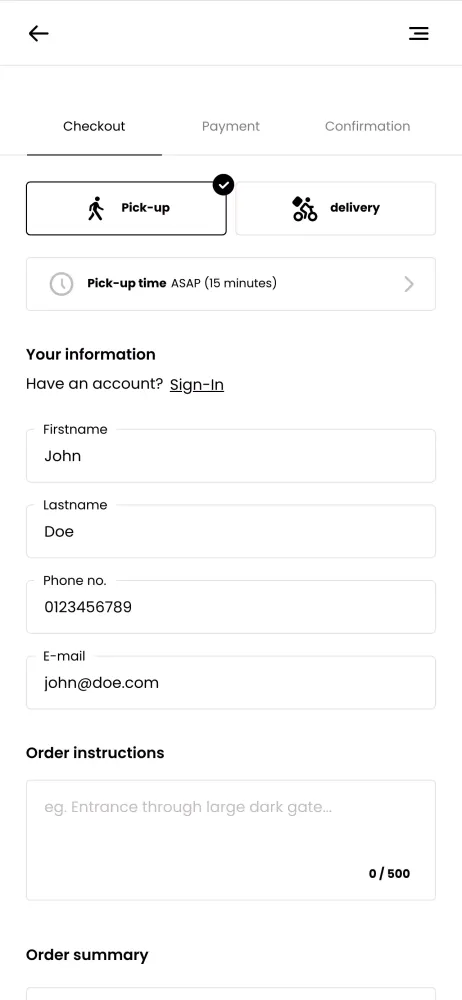Click the delivery cyclist icon

click(304, 209)
